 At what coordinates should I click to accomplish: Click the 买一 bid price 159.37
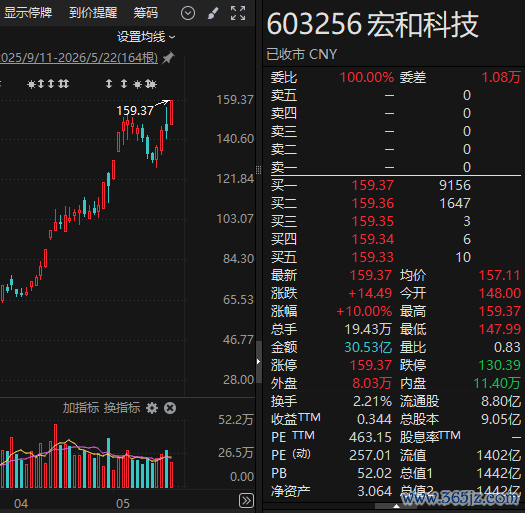373,185
